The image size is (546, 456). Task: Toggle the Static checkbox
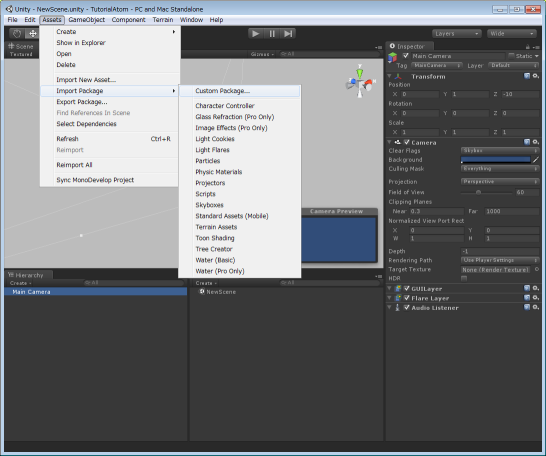(511, 56)
